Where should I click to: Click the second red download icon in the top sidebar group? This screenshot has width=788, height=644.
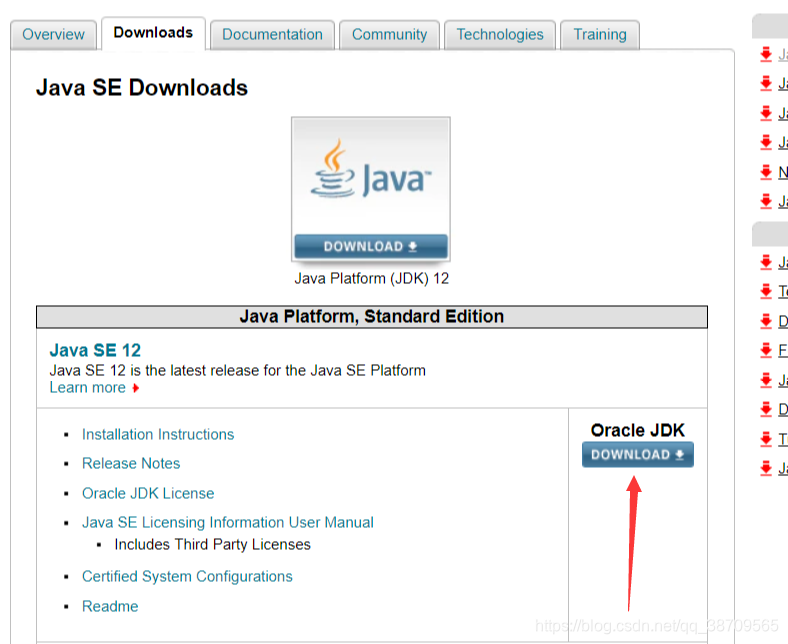coord(766,83)
